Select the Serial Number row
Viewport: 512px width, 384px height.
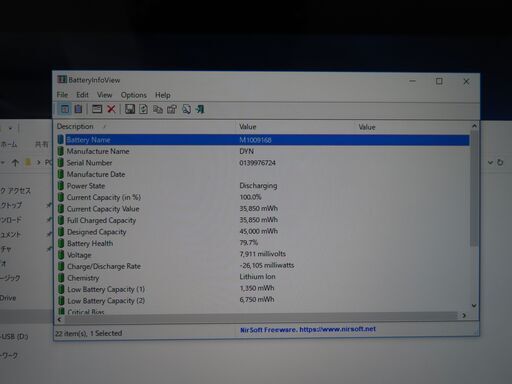(x=263, y=163)
